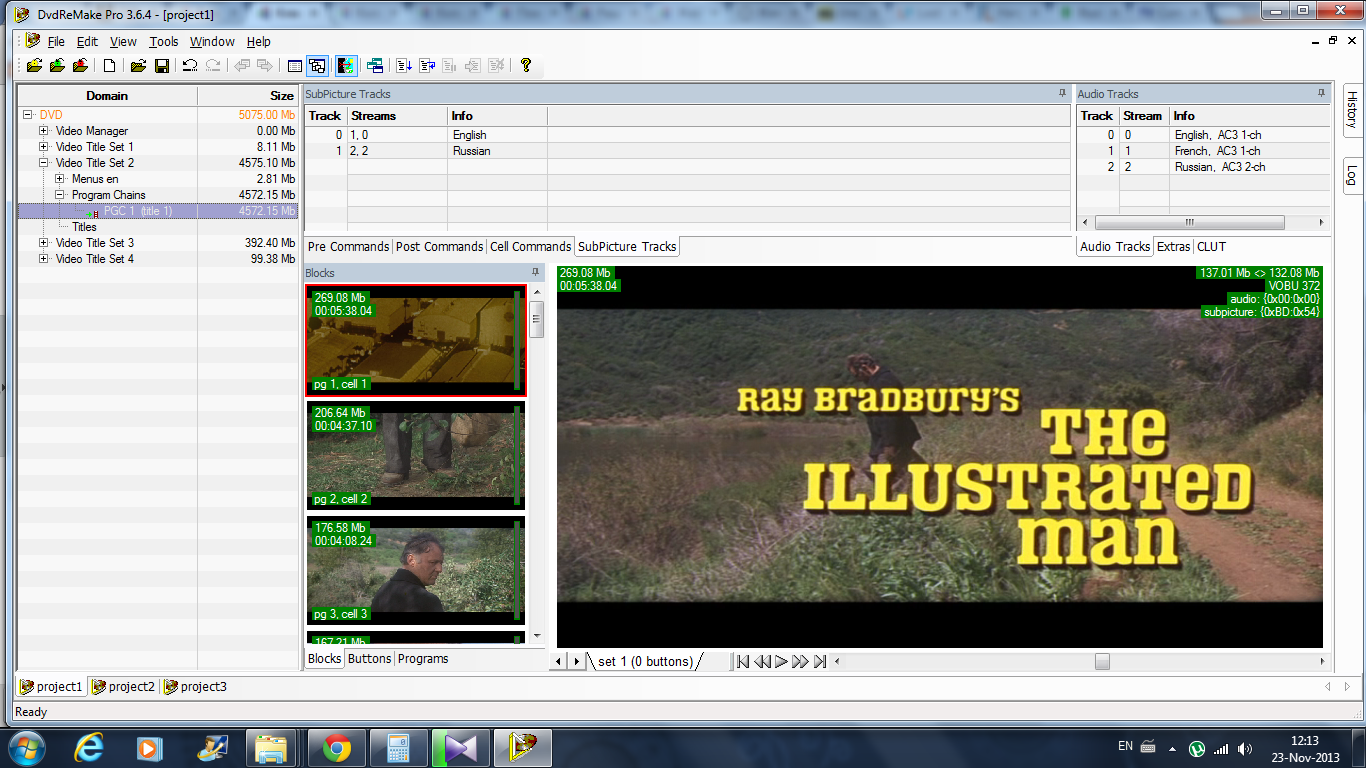Image resolution: width=1366 pixels, height=768 pixels.
Task: Switch to the Cell Commands tab
Action: pyautogui.click(x=531, y=247)
